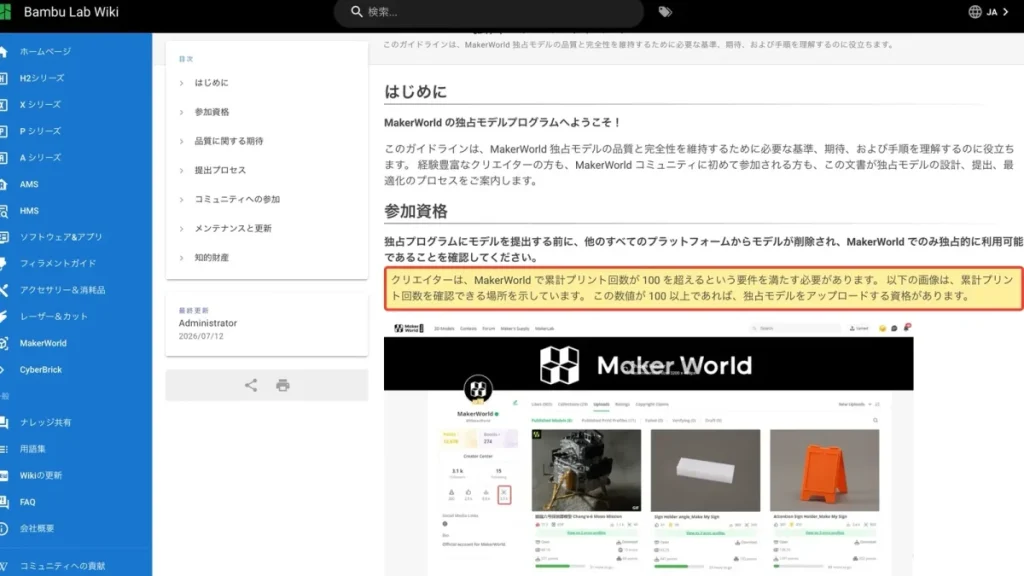
Task: Open MakerWorld in sidebar menu
Action: pos(43,343)
